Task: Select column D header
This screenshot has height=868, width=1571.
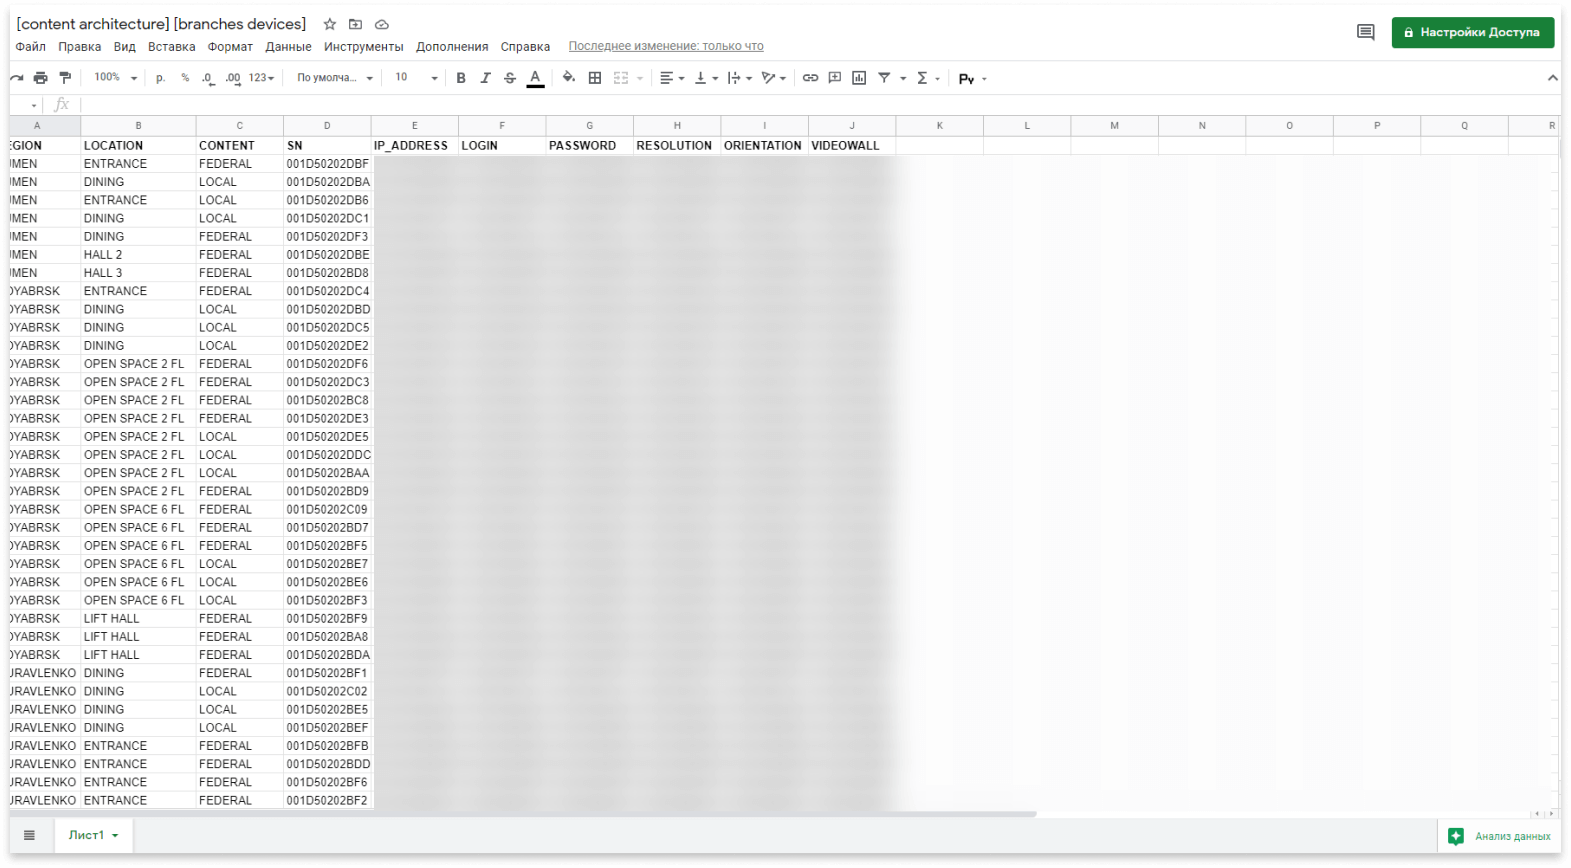Action: 327,126
